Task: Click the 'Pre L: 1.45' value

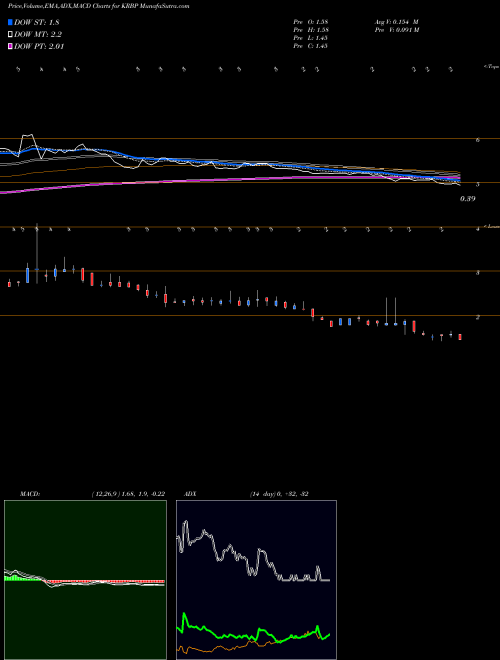Action: tap(310, 38)
